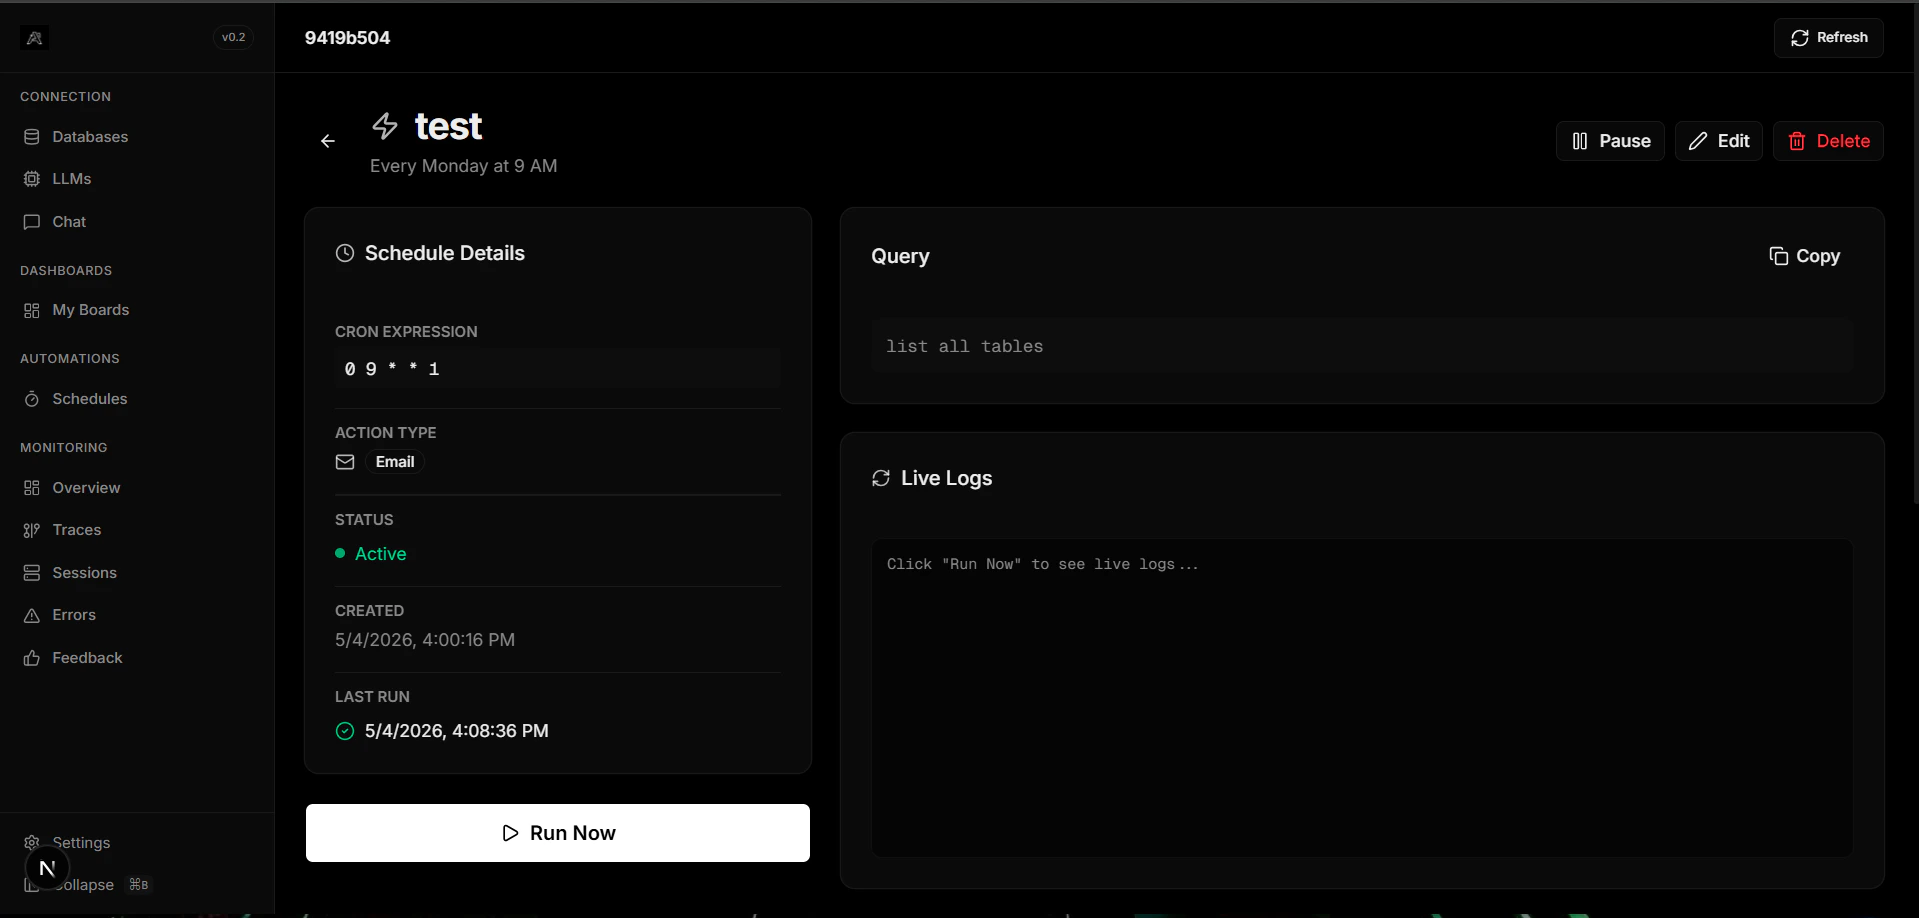
Task: Pause this schedule
Action: tap(1610, 141)
